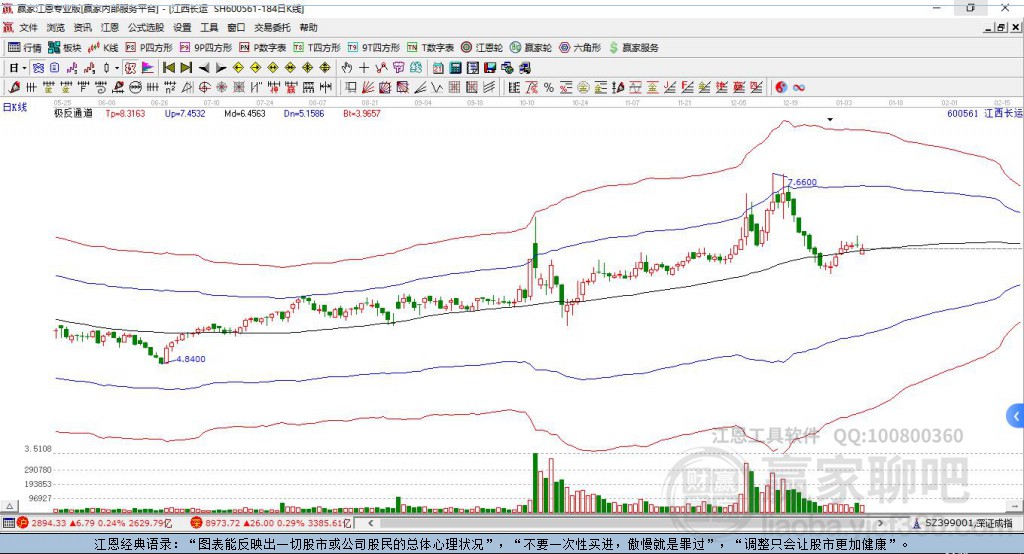Select the rectangle drawing tool

tap(351, 87)
